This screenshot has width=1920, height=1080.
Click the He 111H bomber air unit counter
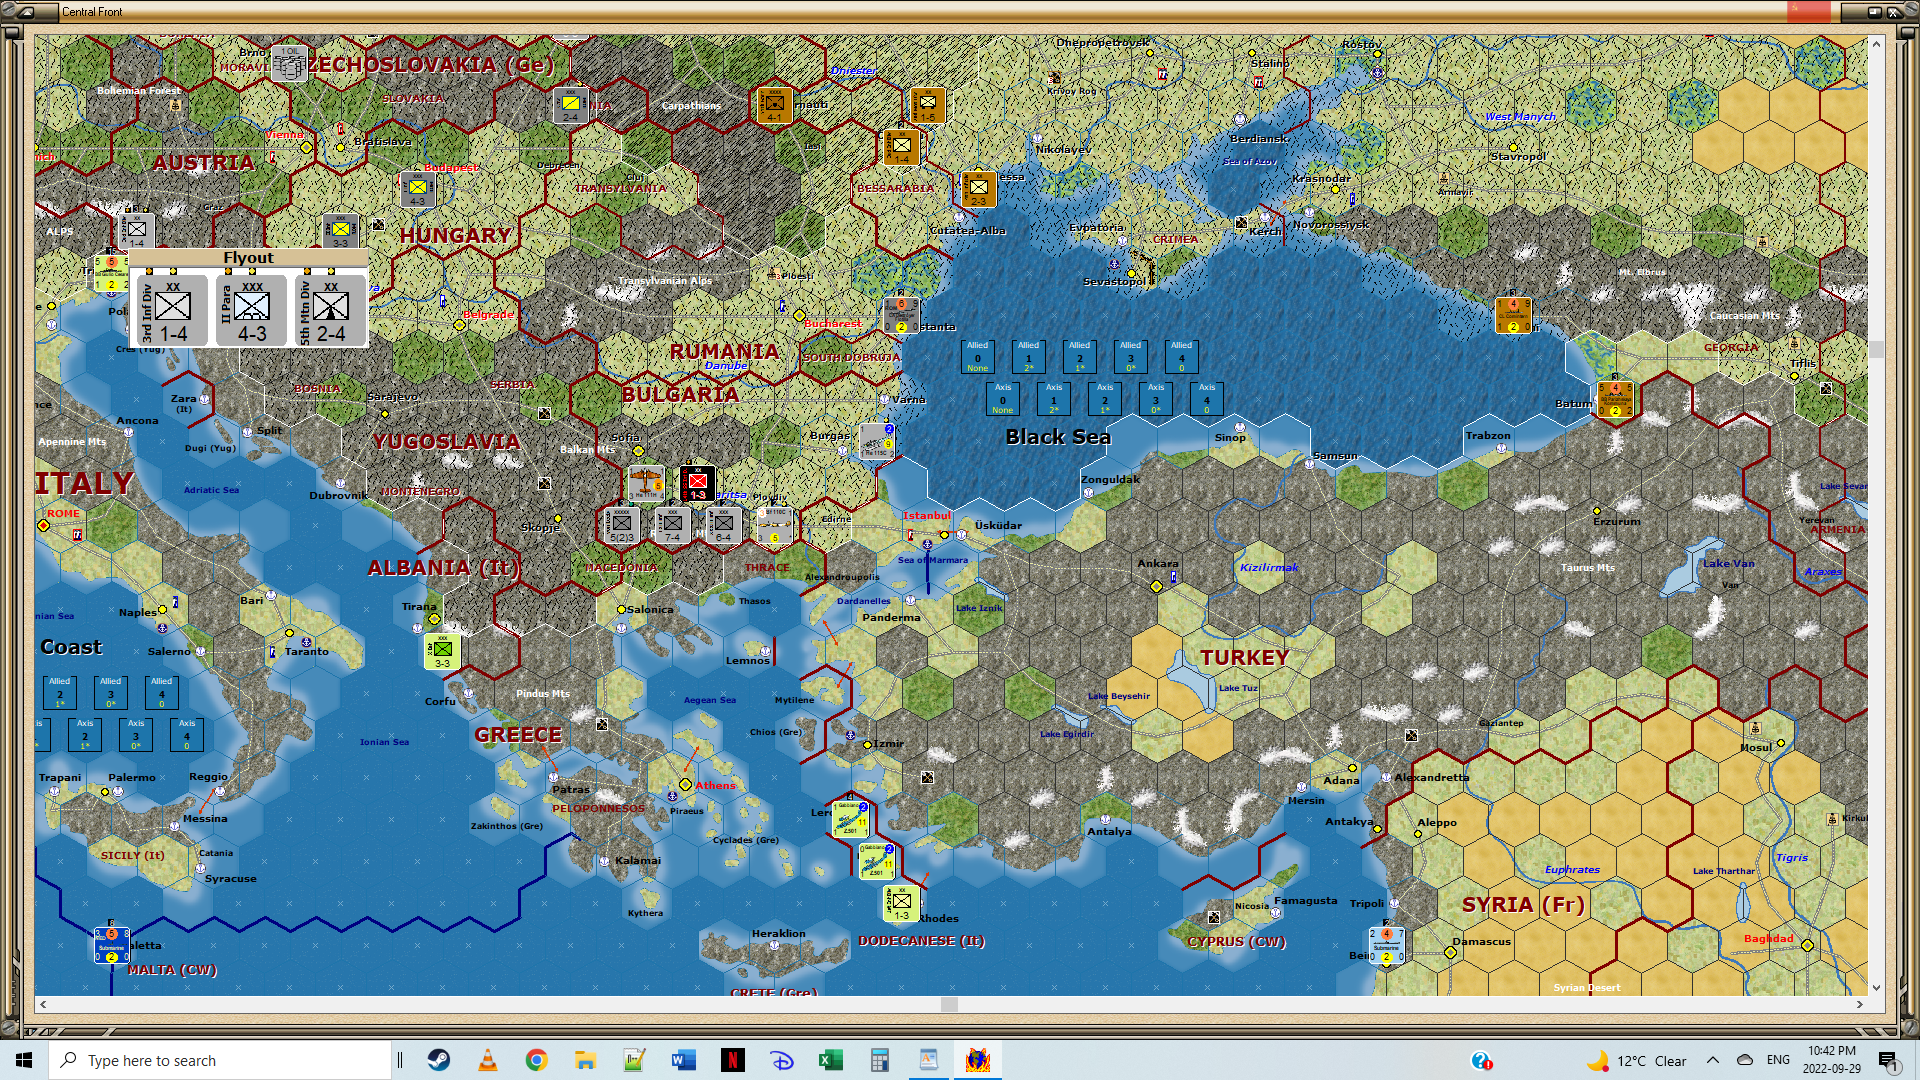[x=645, y=483]
